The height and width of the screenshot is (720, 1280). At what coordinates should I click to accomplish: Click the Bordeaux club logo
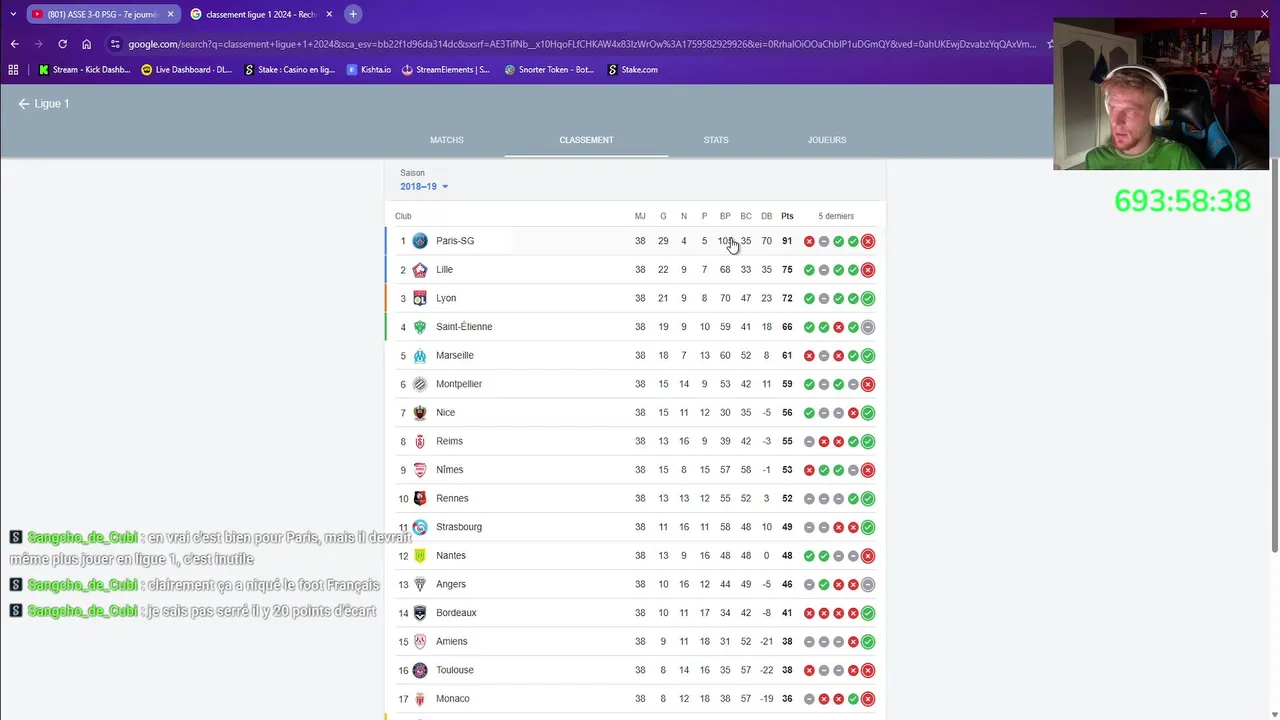click(420, 613)
